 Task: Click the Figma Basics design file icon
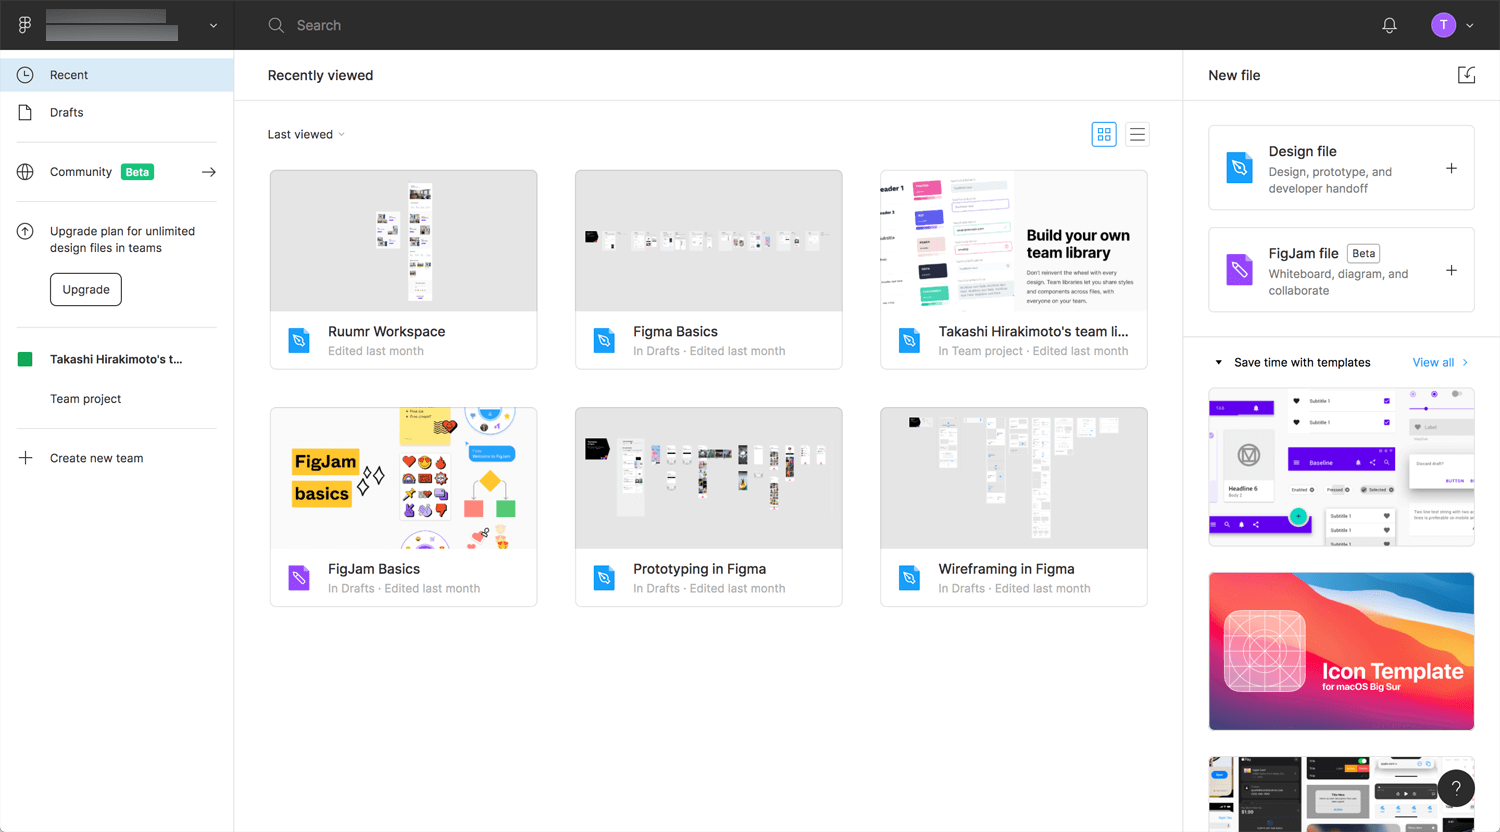coord(604,340)
